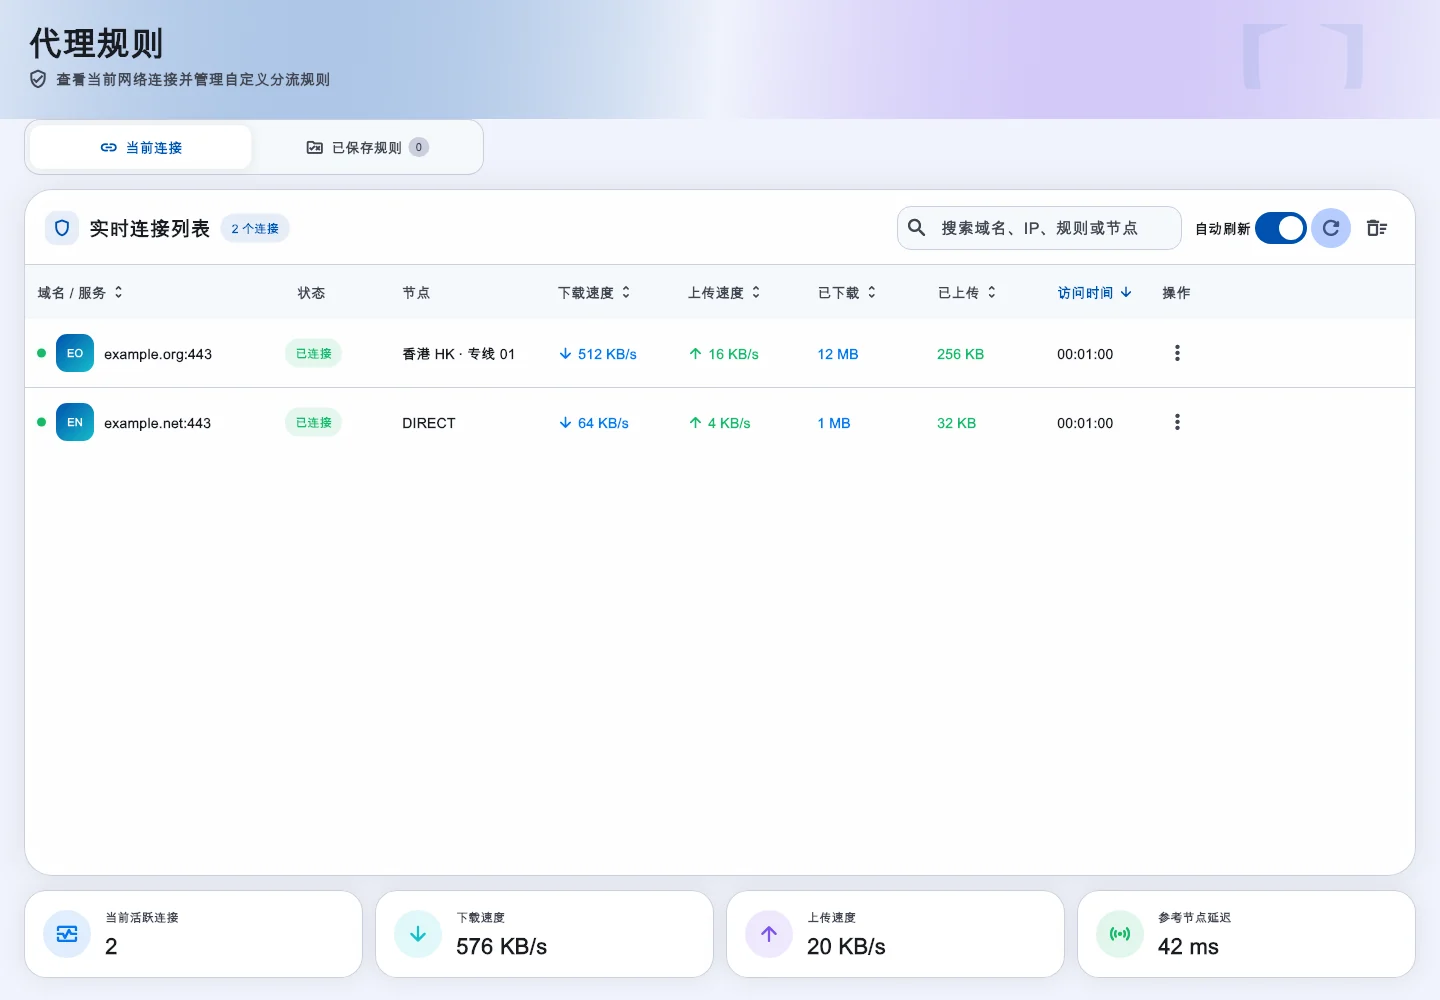Switch to the 当前连接 tab

[x=141, y=147]
